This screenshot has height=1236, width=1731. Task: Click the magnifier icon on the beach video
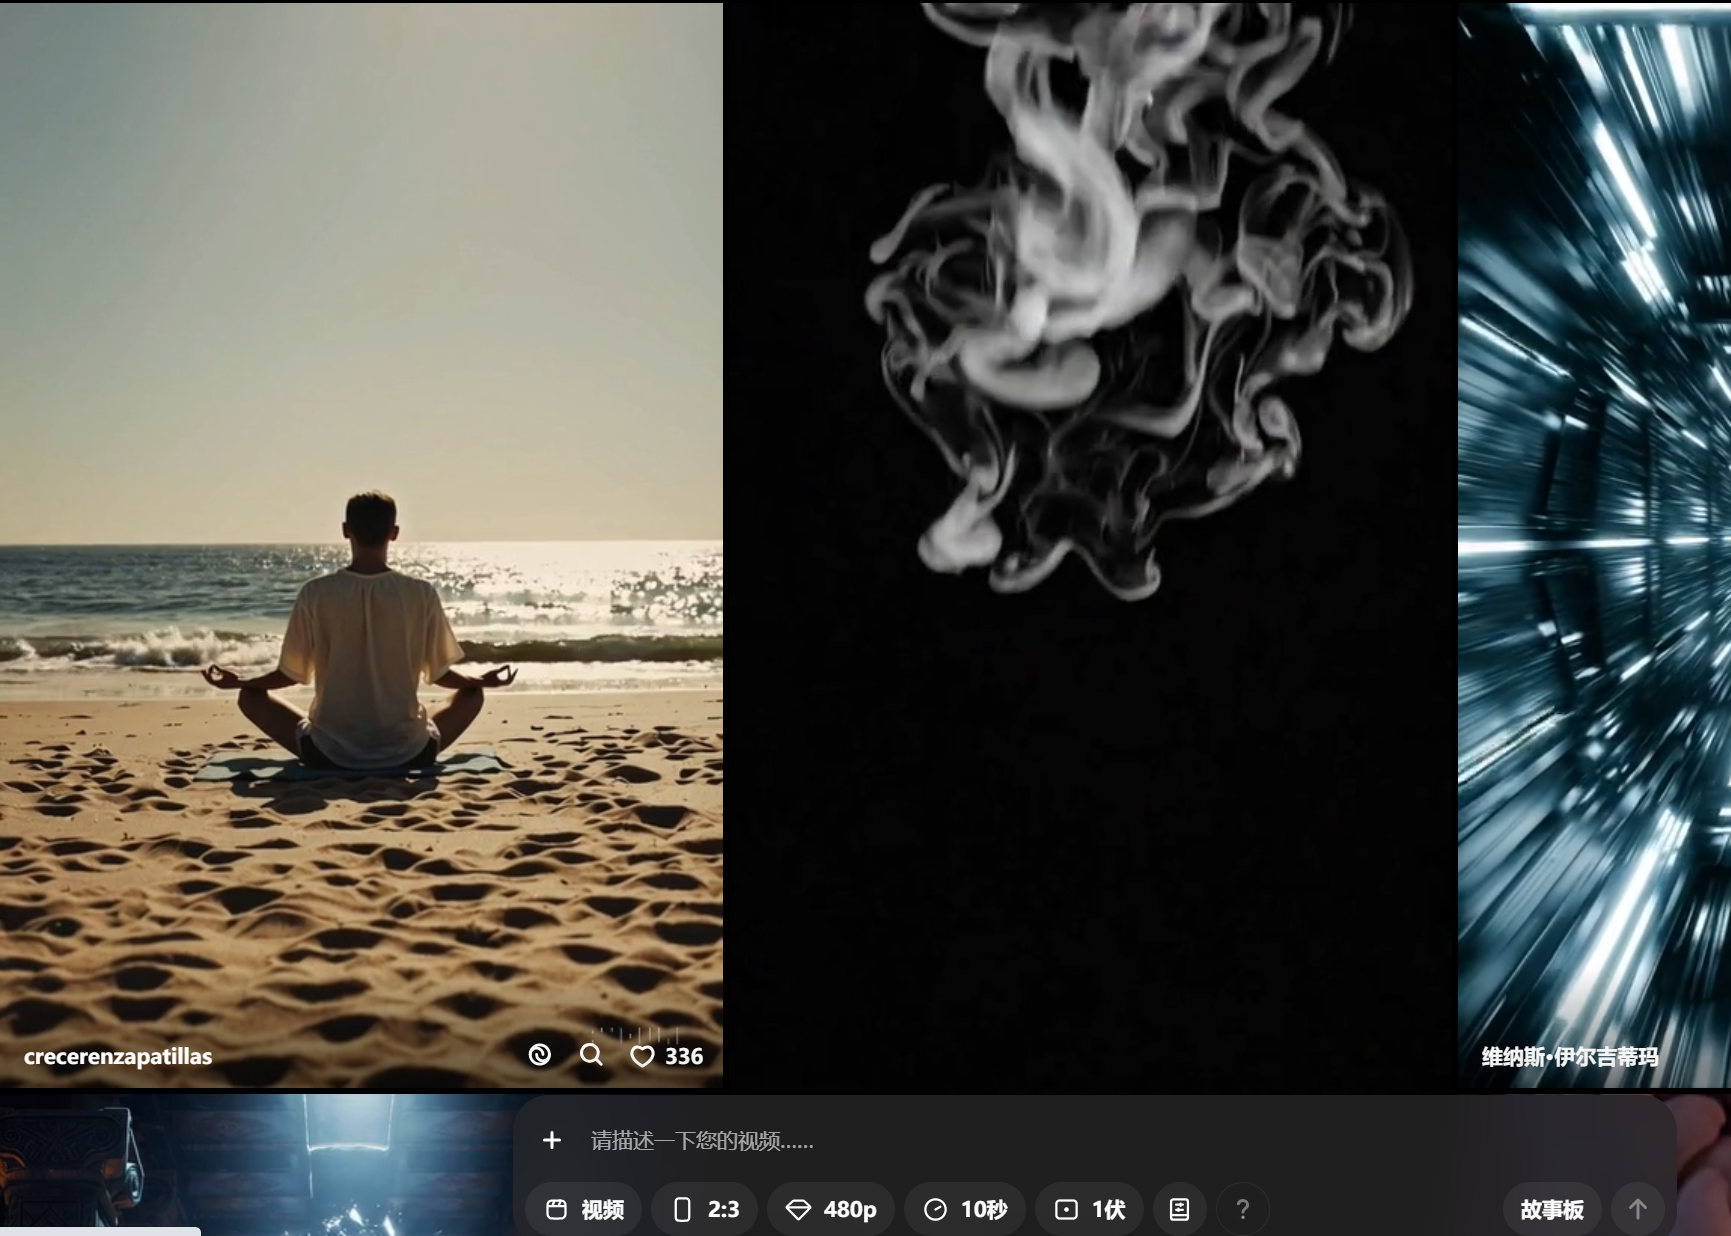click(591, 1055)
